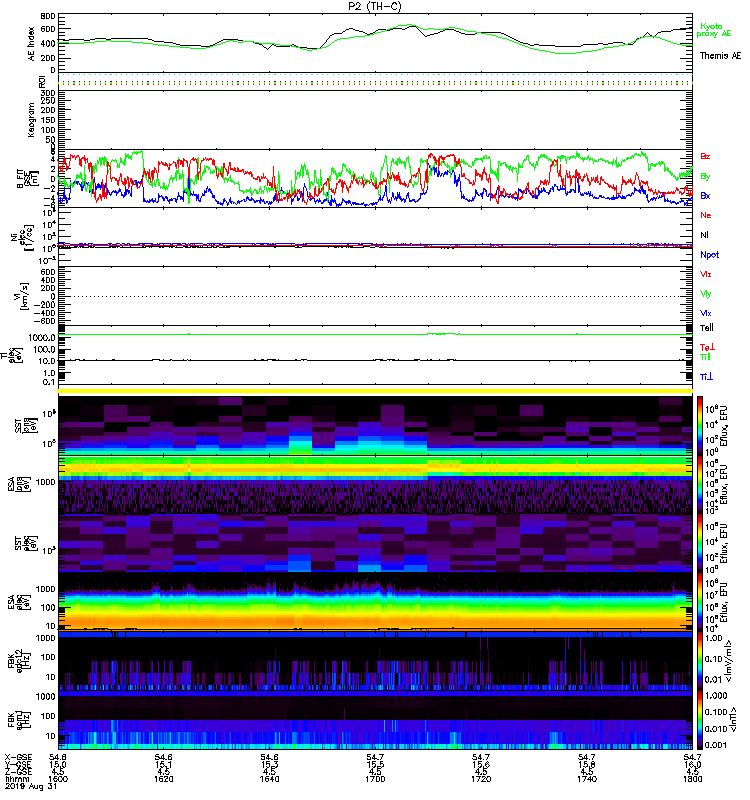The image size is (750, 800).
Task: Select the red "Ne" legend label
Action: pyautogui.click(x=706, y=215)
